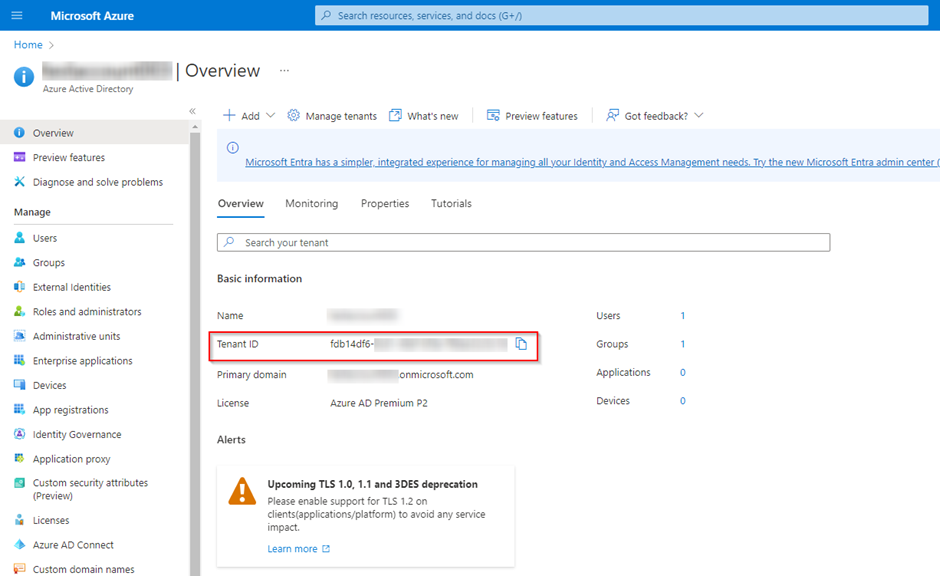Collapse the left navigation pane
This screenshot has height=576, width=940.
click(x=192, y=111)
